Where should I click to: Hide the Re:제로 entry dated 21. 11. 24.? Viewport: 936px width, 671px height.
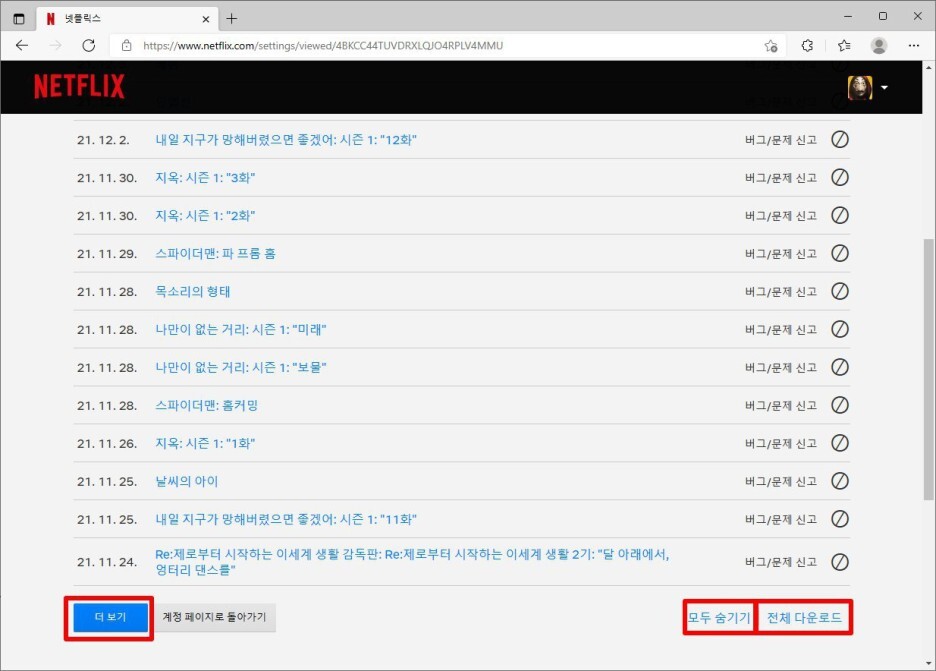[840, 562]
